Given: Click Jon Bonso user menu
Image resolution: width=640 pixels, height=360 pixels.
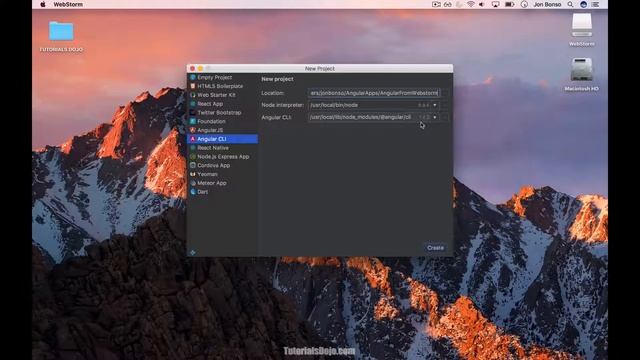Looking at the screenshot, I should pos(547,4).
